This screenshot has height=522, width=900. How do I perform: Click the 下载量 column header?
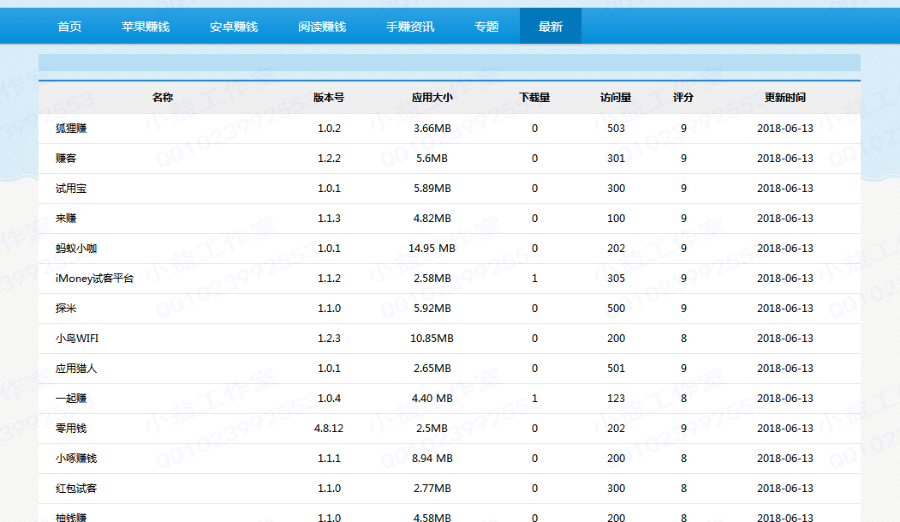click(534, 98)
